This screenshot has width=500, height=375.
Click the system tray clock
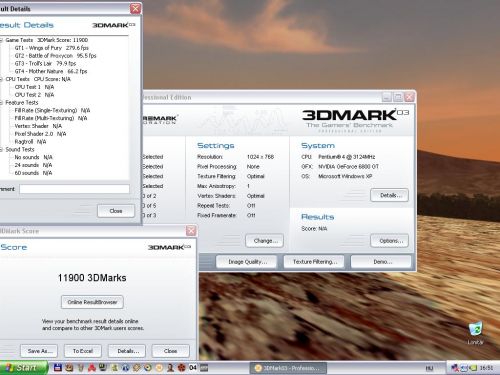(x=486, y=368)
